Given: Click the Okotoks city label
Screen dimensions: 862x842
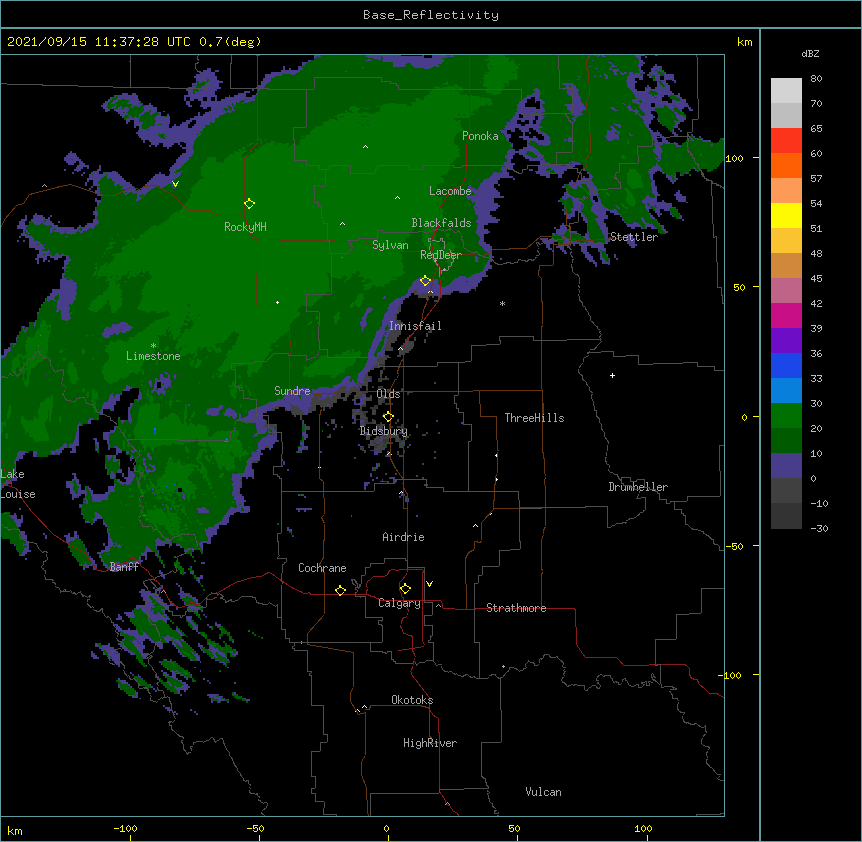Looking at the screenshot, I should tap(412, 700).
